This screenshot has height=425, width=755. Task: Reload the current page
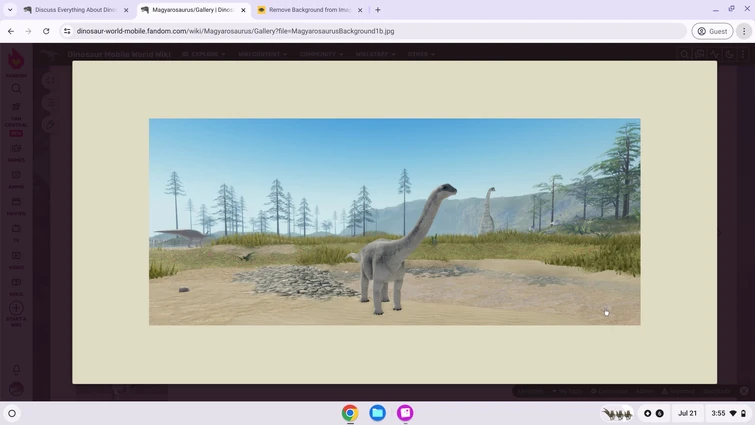[x=46, y=31]
